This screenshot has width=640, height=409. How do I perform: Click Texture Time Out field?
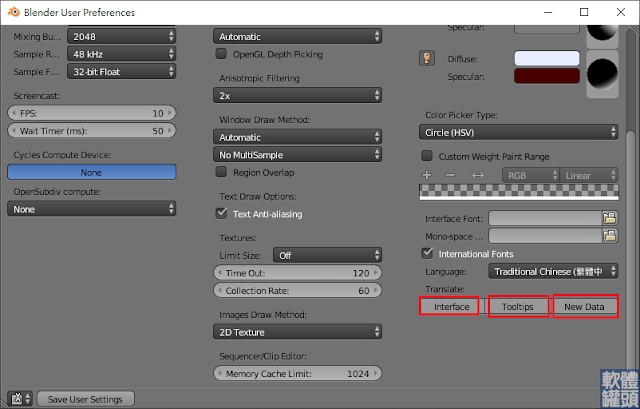click(x=297, y=273)
